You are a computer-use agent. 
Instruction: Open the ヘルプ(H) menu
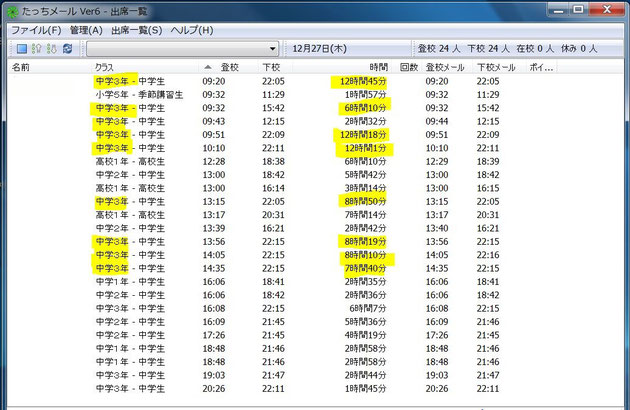[192, 30]
